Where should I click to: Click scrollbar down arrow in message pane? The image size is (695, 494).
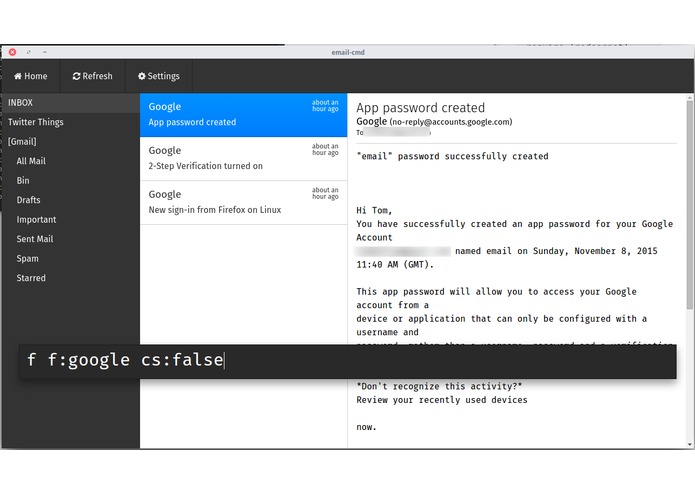tap(690, 444)
